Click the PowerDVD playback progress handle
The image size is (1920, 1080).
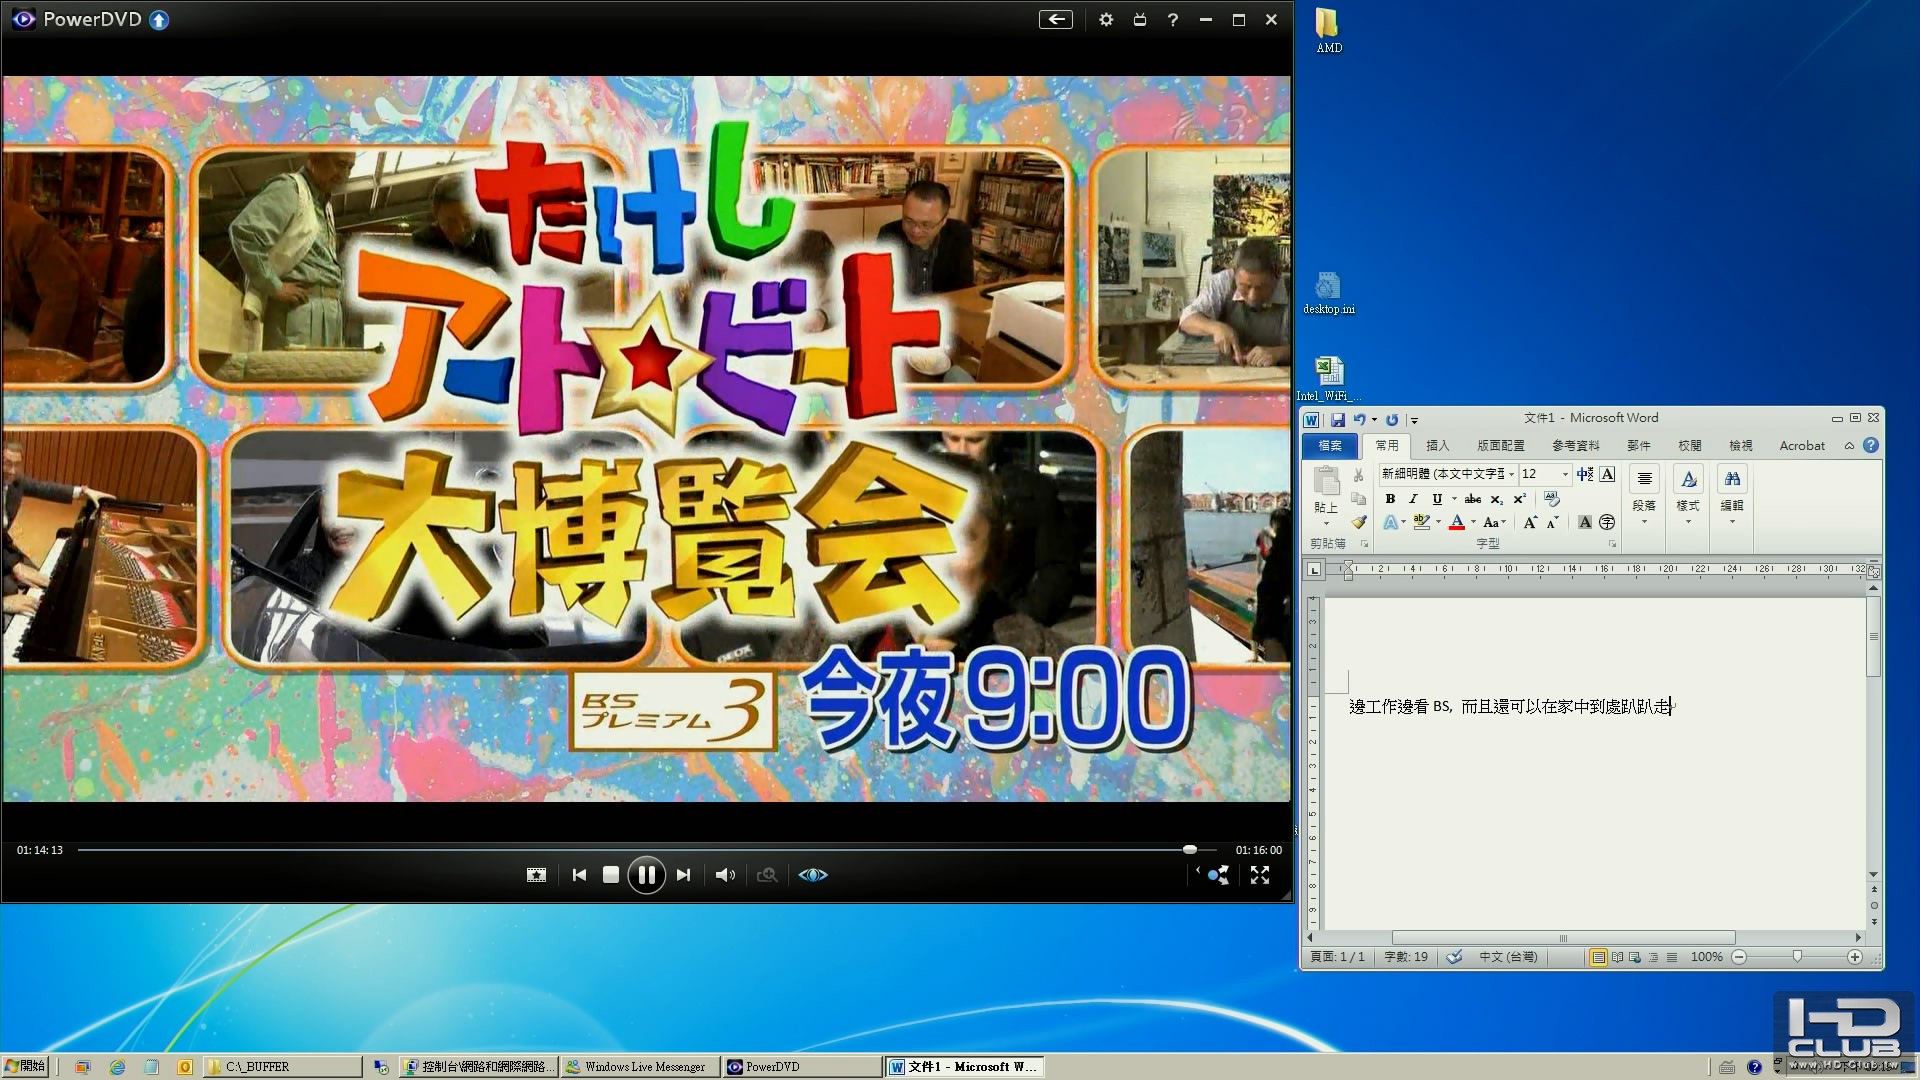click(1190, 849)
